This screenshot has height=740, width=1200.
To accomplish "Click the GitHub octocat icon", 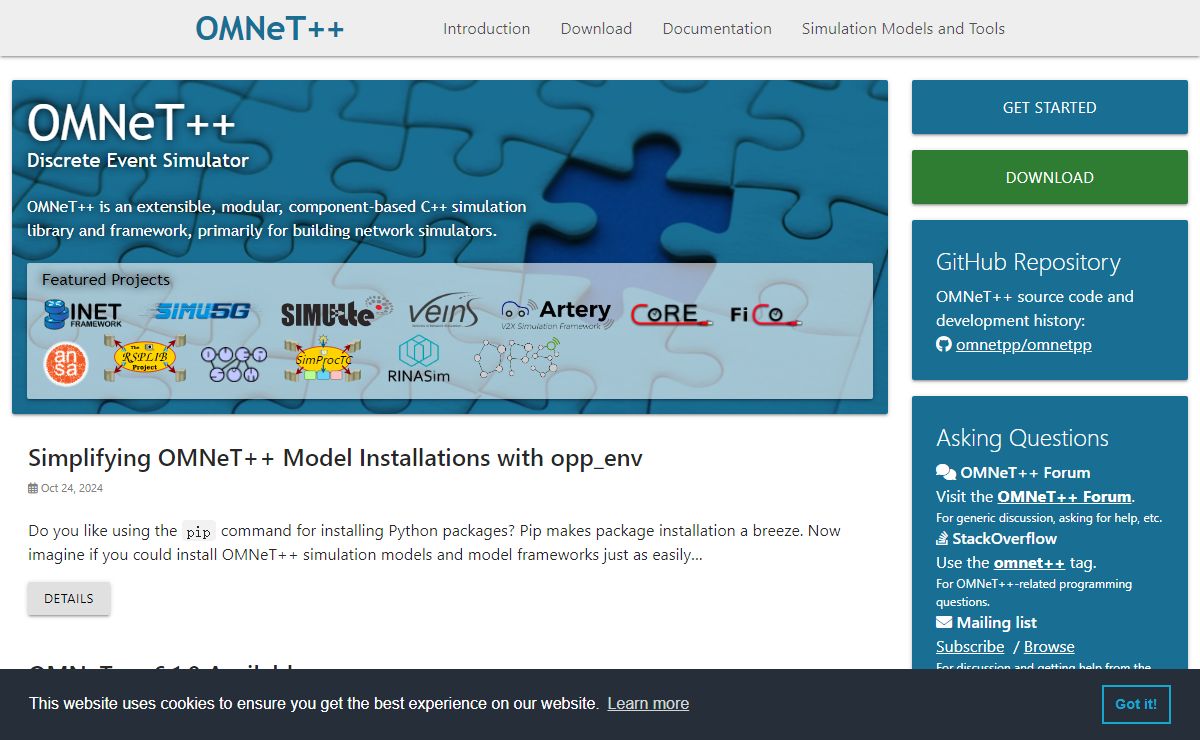I will pyautogui.click(x=943, y=345).
